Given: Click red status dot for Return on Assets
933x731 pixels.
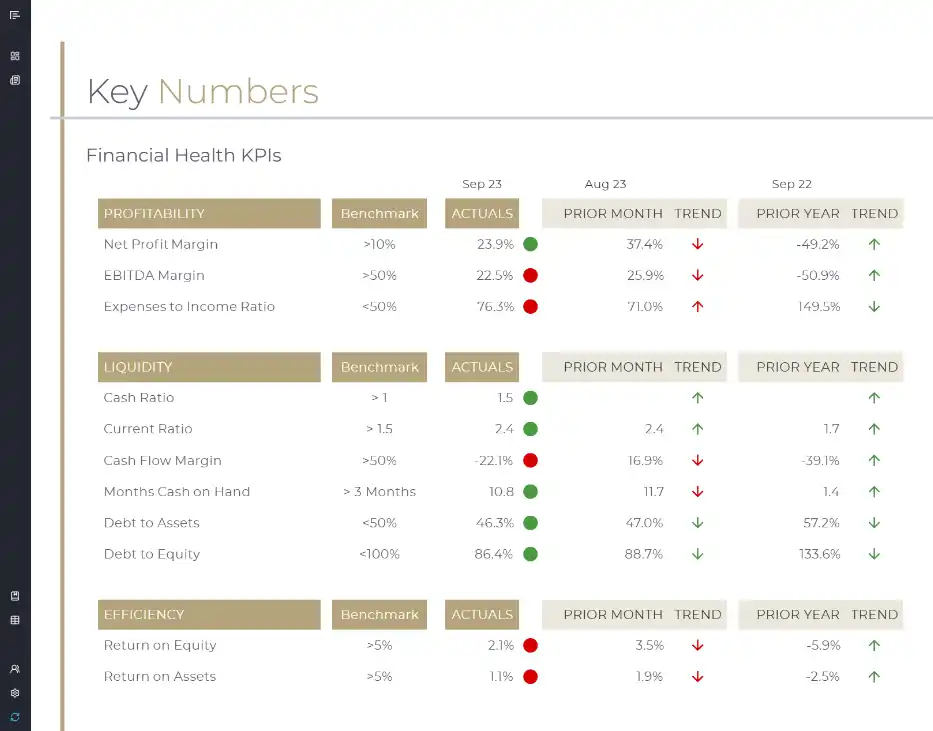Looking at the screenshot, I should point(530,677).
